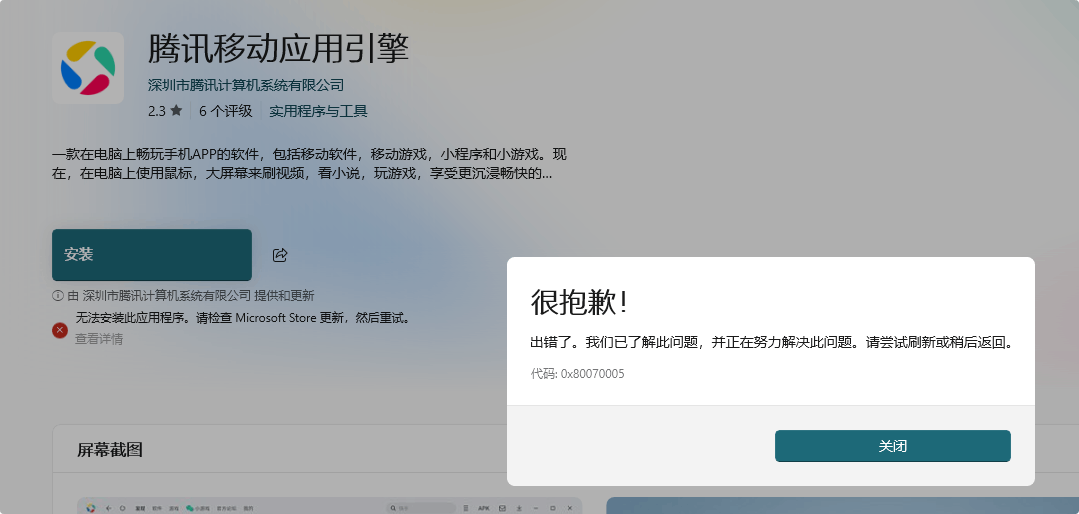The width and height of the screenshot is (1079, 514).
Task: Click the share icon beside 安装
Action: [280, 255]
